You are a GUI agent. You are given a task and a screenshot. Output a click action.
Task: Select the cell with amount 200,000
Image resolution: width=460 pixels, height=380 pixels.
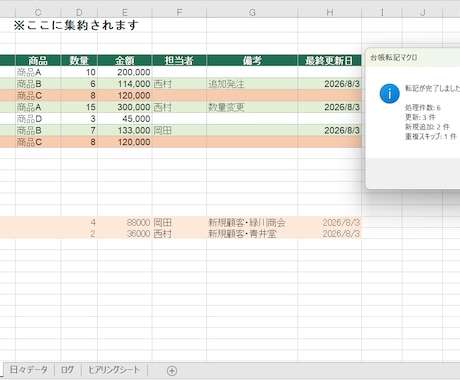pyautogui.click(x=125, y=72)
